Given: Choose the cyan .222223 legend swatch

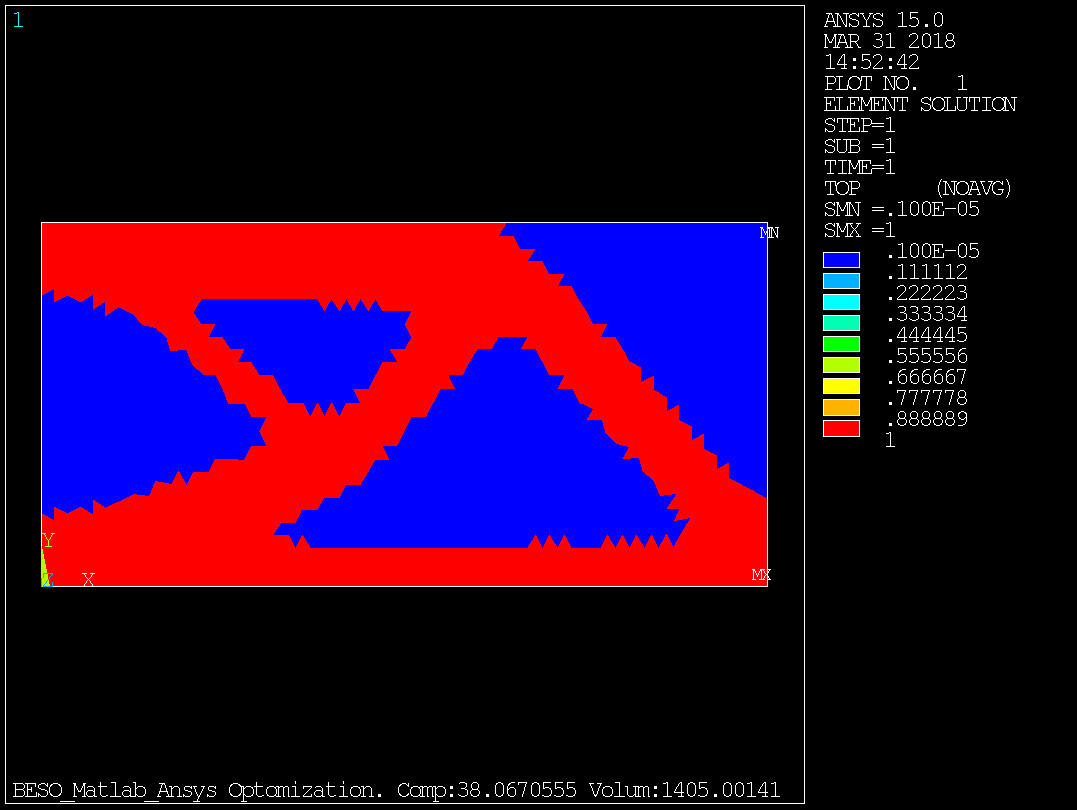Looking at the screenshot, I should [x=841, y=302].
